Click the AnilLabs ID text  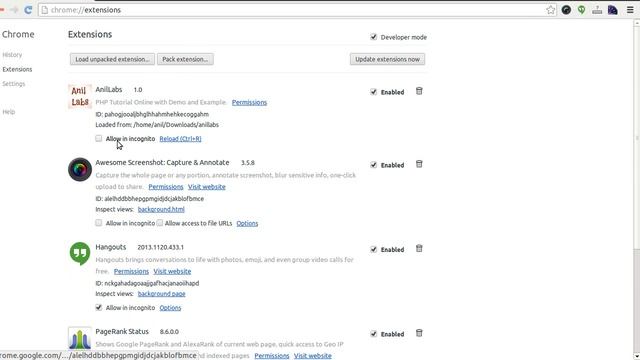click(152, 114)
